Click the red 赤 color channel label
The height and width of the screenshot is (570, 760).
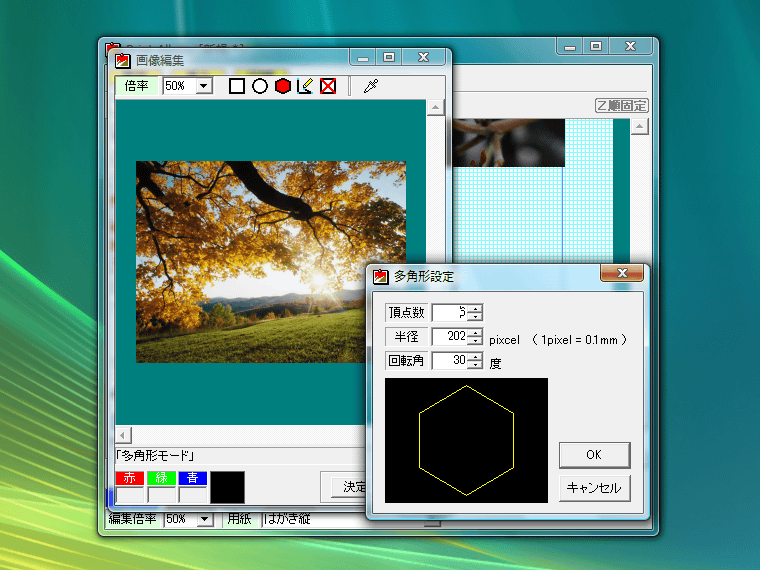129,478
